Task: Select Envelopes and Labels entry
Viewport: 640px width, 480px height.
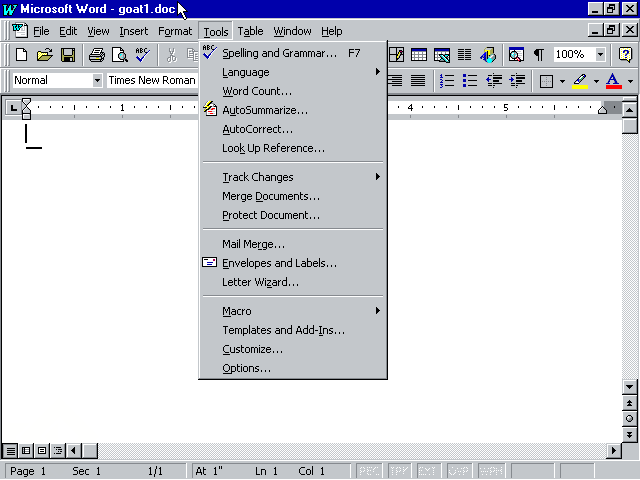Action: pyautogui.click(x=293, y=263)
